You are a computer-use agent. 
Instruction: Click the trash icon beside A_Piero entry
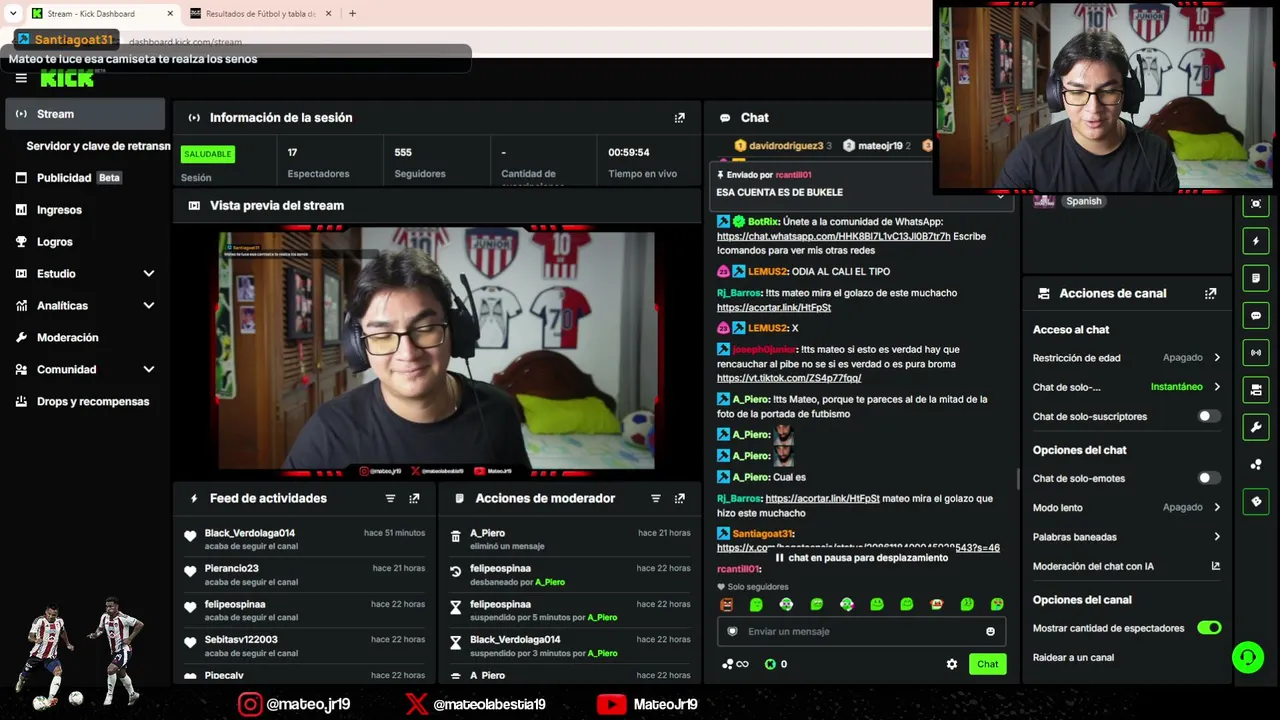(456, 537)
